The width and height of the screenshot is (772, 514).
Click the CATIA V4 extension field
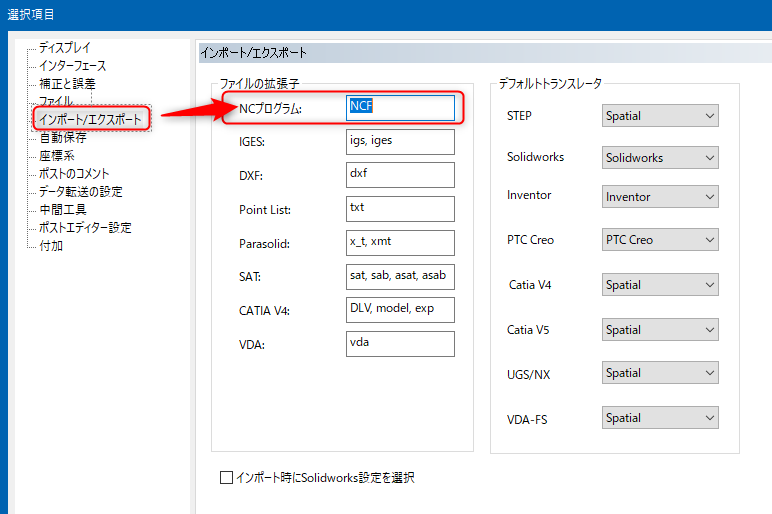pos(399,309)
